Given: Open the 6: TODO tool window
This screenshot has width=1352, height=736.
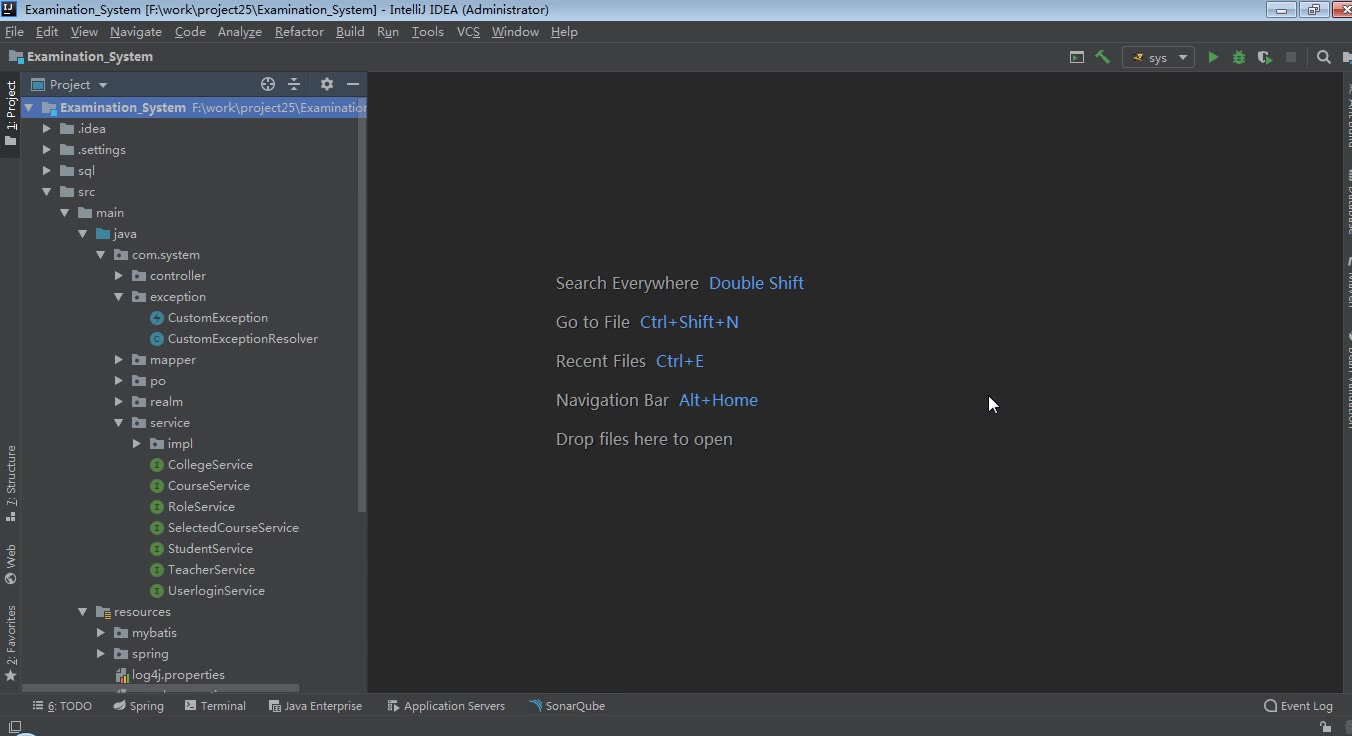Looking at the screenshot, I should (62, 706).
